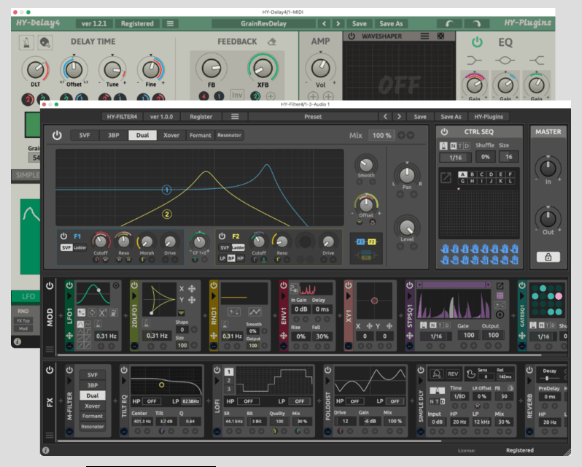Click the F1 F2 filter routing icon
This screenshot has height=467, width=582.
click(366, 242)
